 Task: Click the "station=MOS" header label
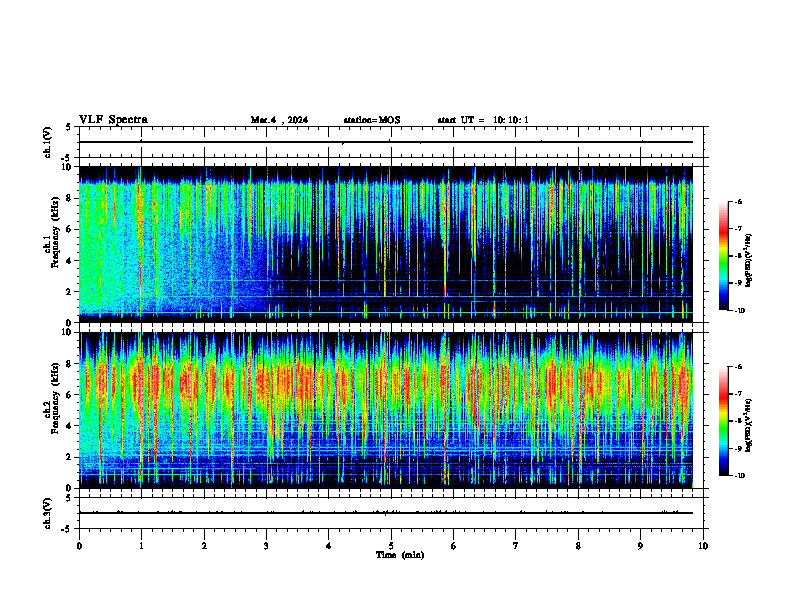coord(372,120)
